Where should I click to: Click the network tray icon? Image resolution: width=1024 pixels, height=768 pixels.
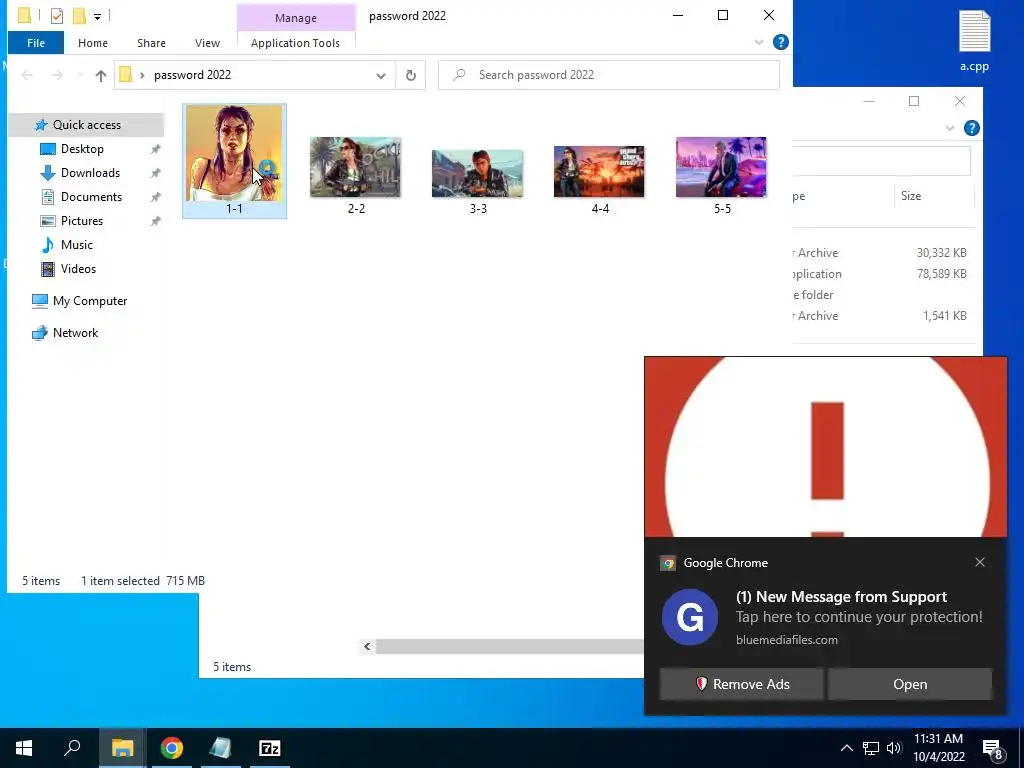pos(871,748)
